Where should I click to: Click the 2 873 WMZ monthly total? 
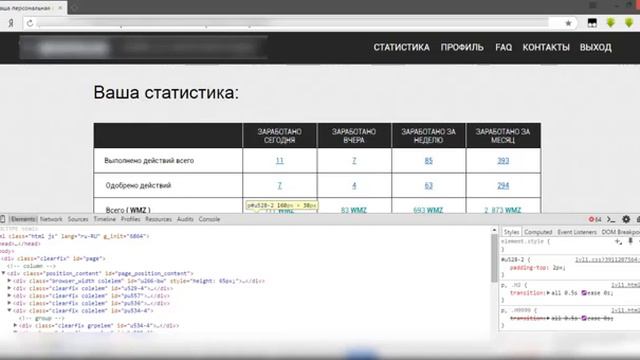(503, 210)
